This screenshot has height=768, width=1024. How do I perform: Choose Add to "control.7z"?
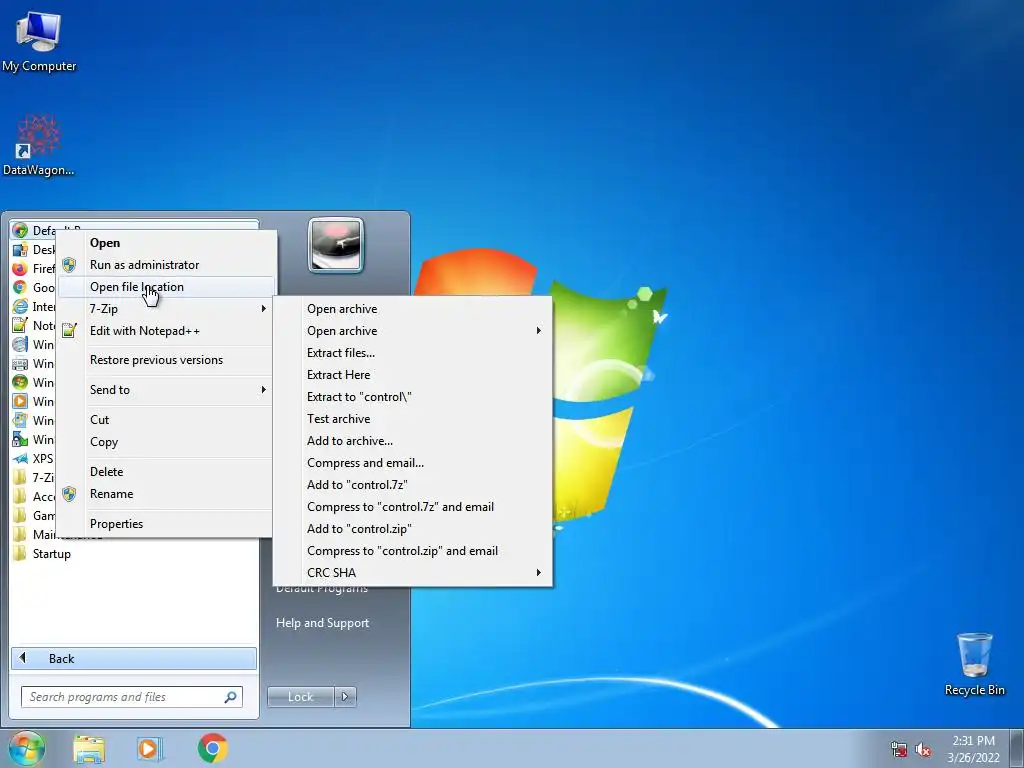click(x=413, y=485)
